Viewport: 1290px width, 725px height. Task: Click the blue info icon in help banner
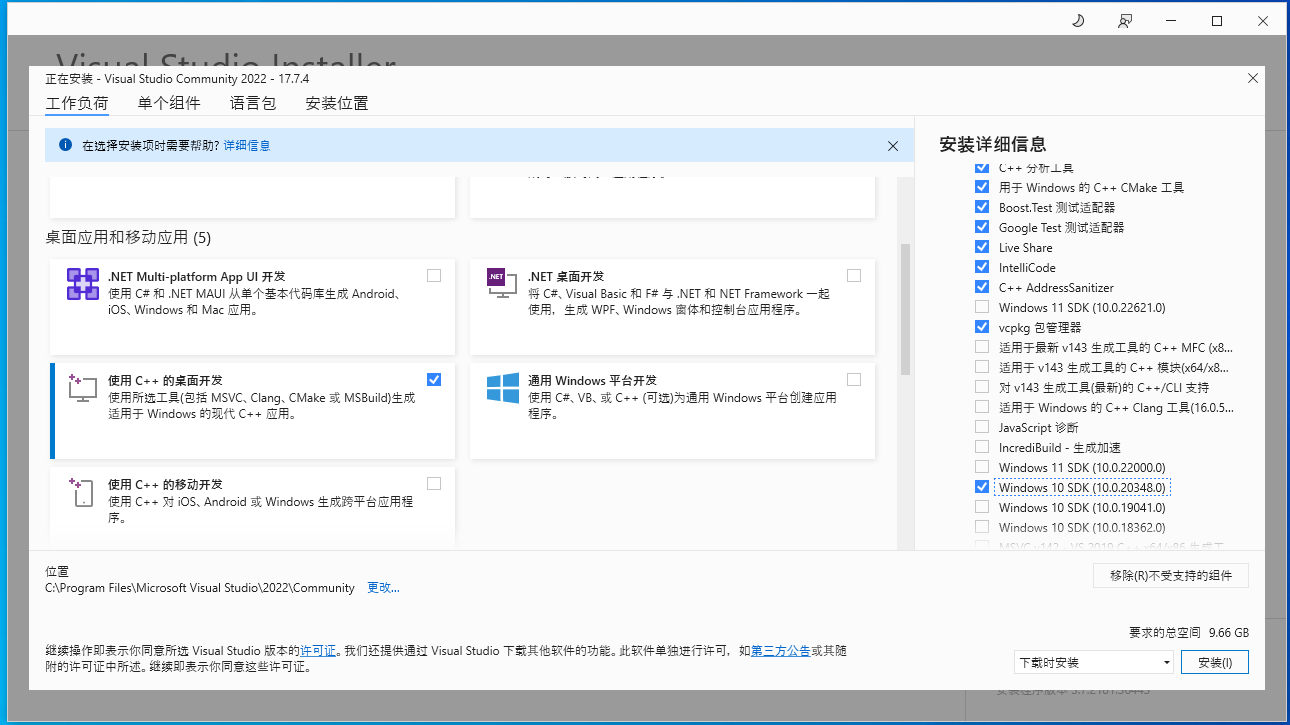66,145
